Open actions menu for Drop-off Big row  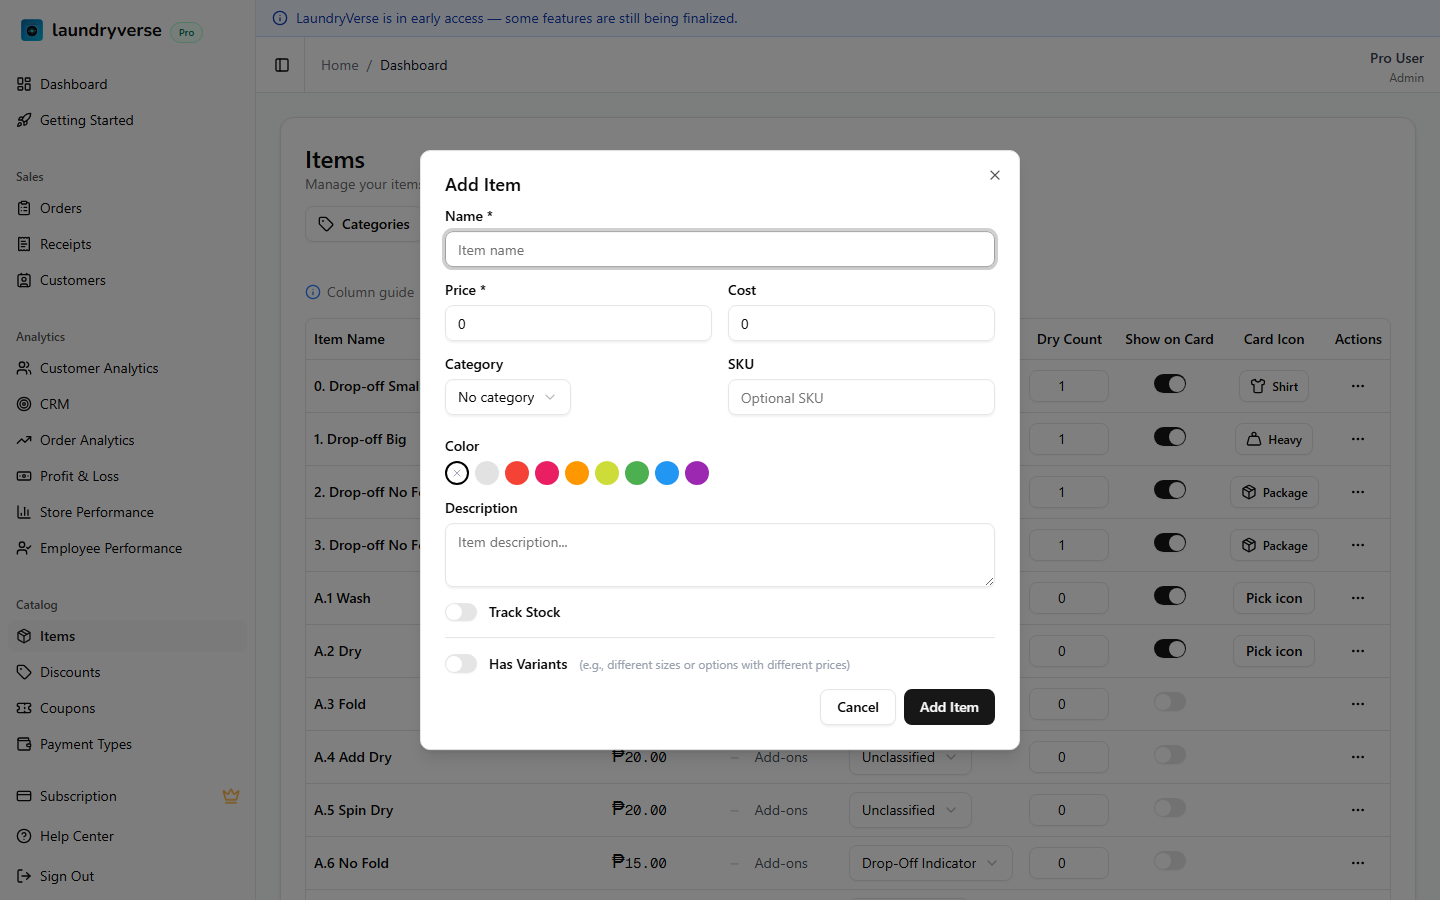pyautogui.click(x=1357, y=439)
